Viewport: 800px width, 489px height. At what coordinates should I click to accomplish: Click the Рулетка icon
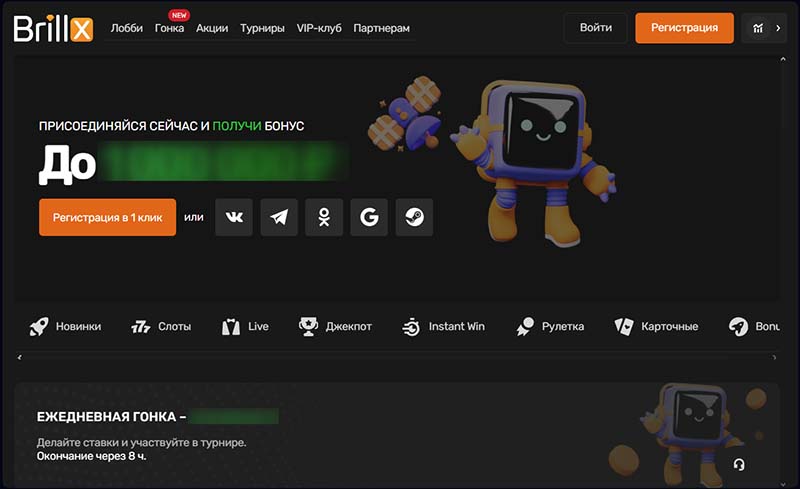pos(524,326)
